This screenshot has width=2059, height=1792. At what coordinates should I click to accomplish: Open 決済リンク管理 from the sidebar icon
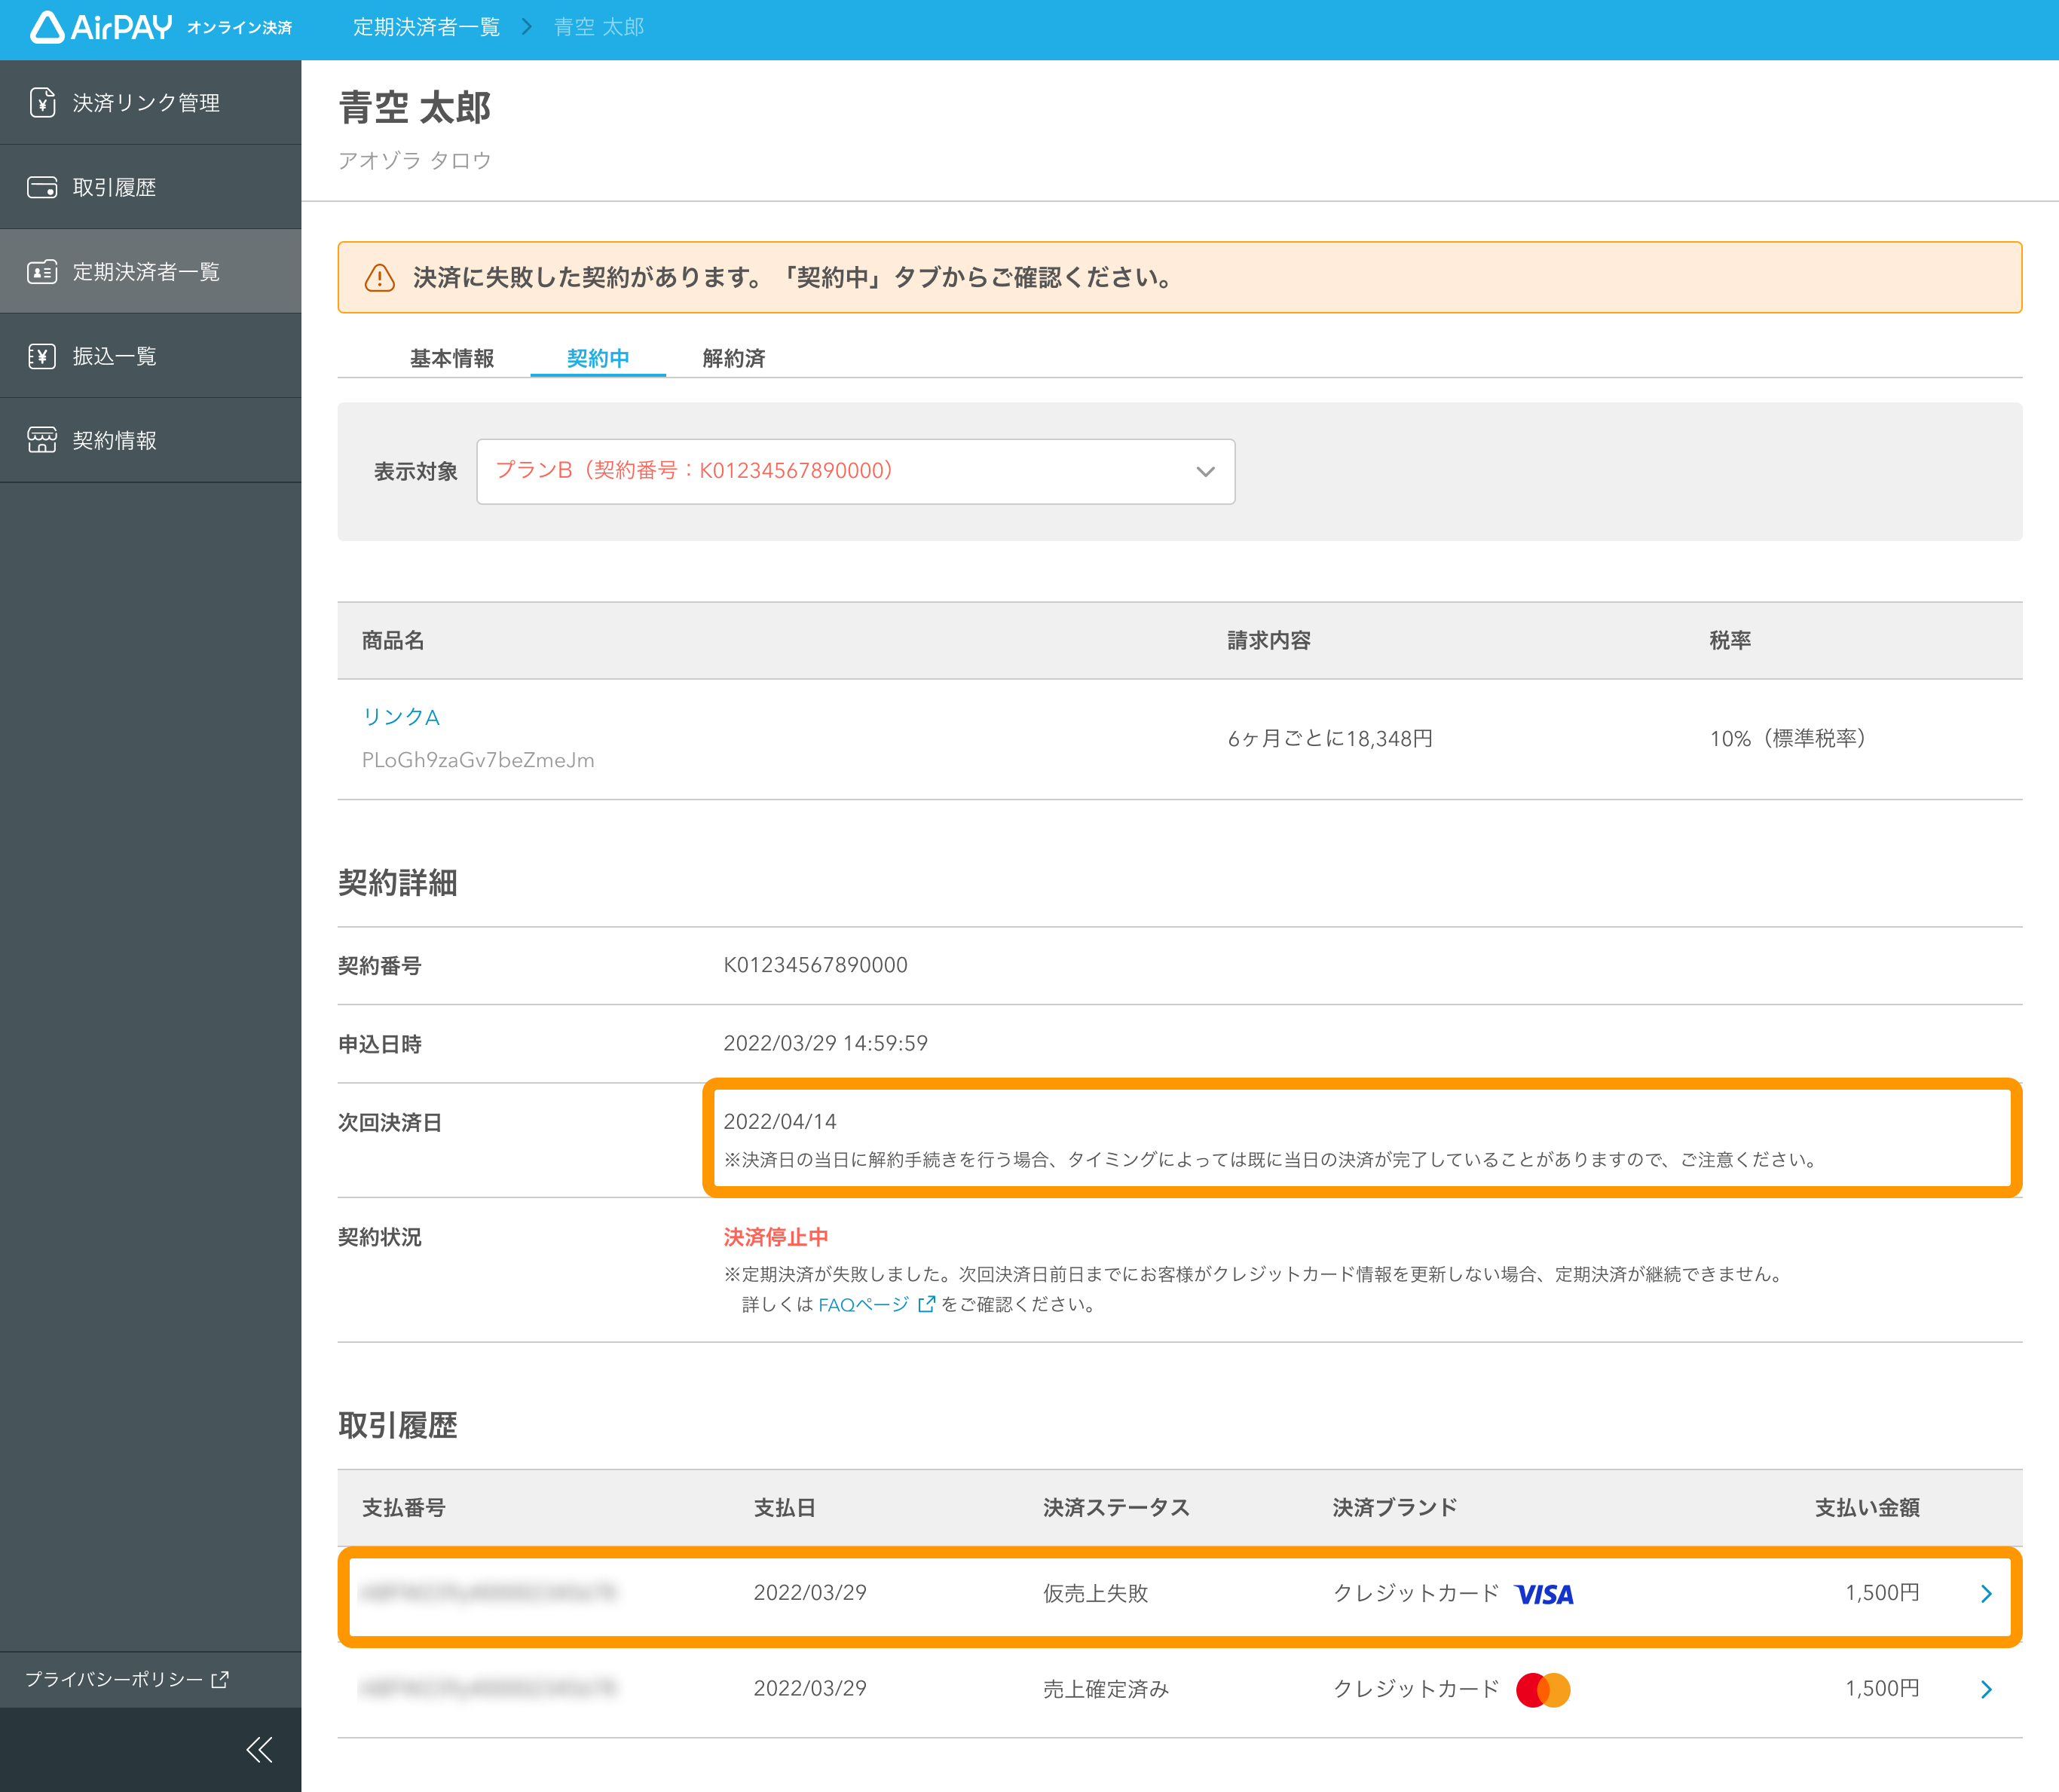(x=42, y=103)
